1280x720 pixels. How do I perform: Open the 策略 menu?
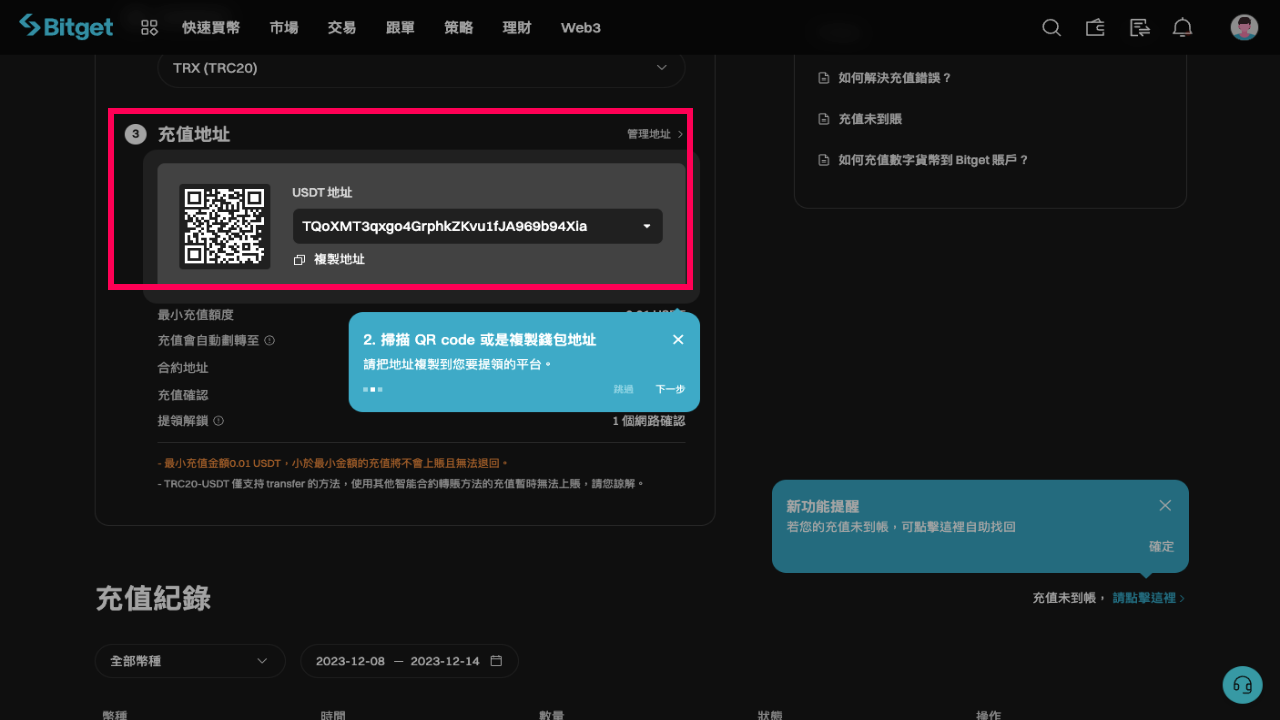tap(459, 28)
